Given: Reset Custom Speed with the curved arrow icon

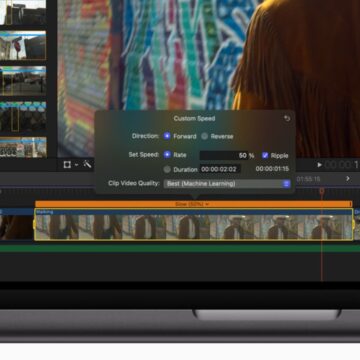Looking at the screenshot, I should coord(287,118).
